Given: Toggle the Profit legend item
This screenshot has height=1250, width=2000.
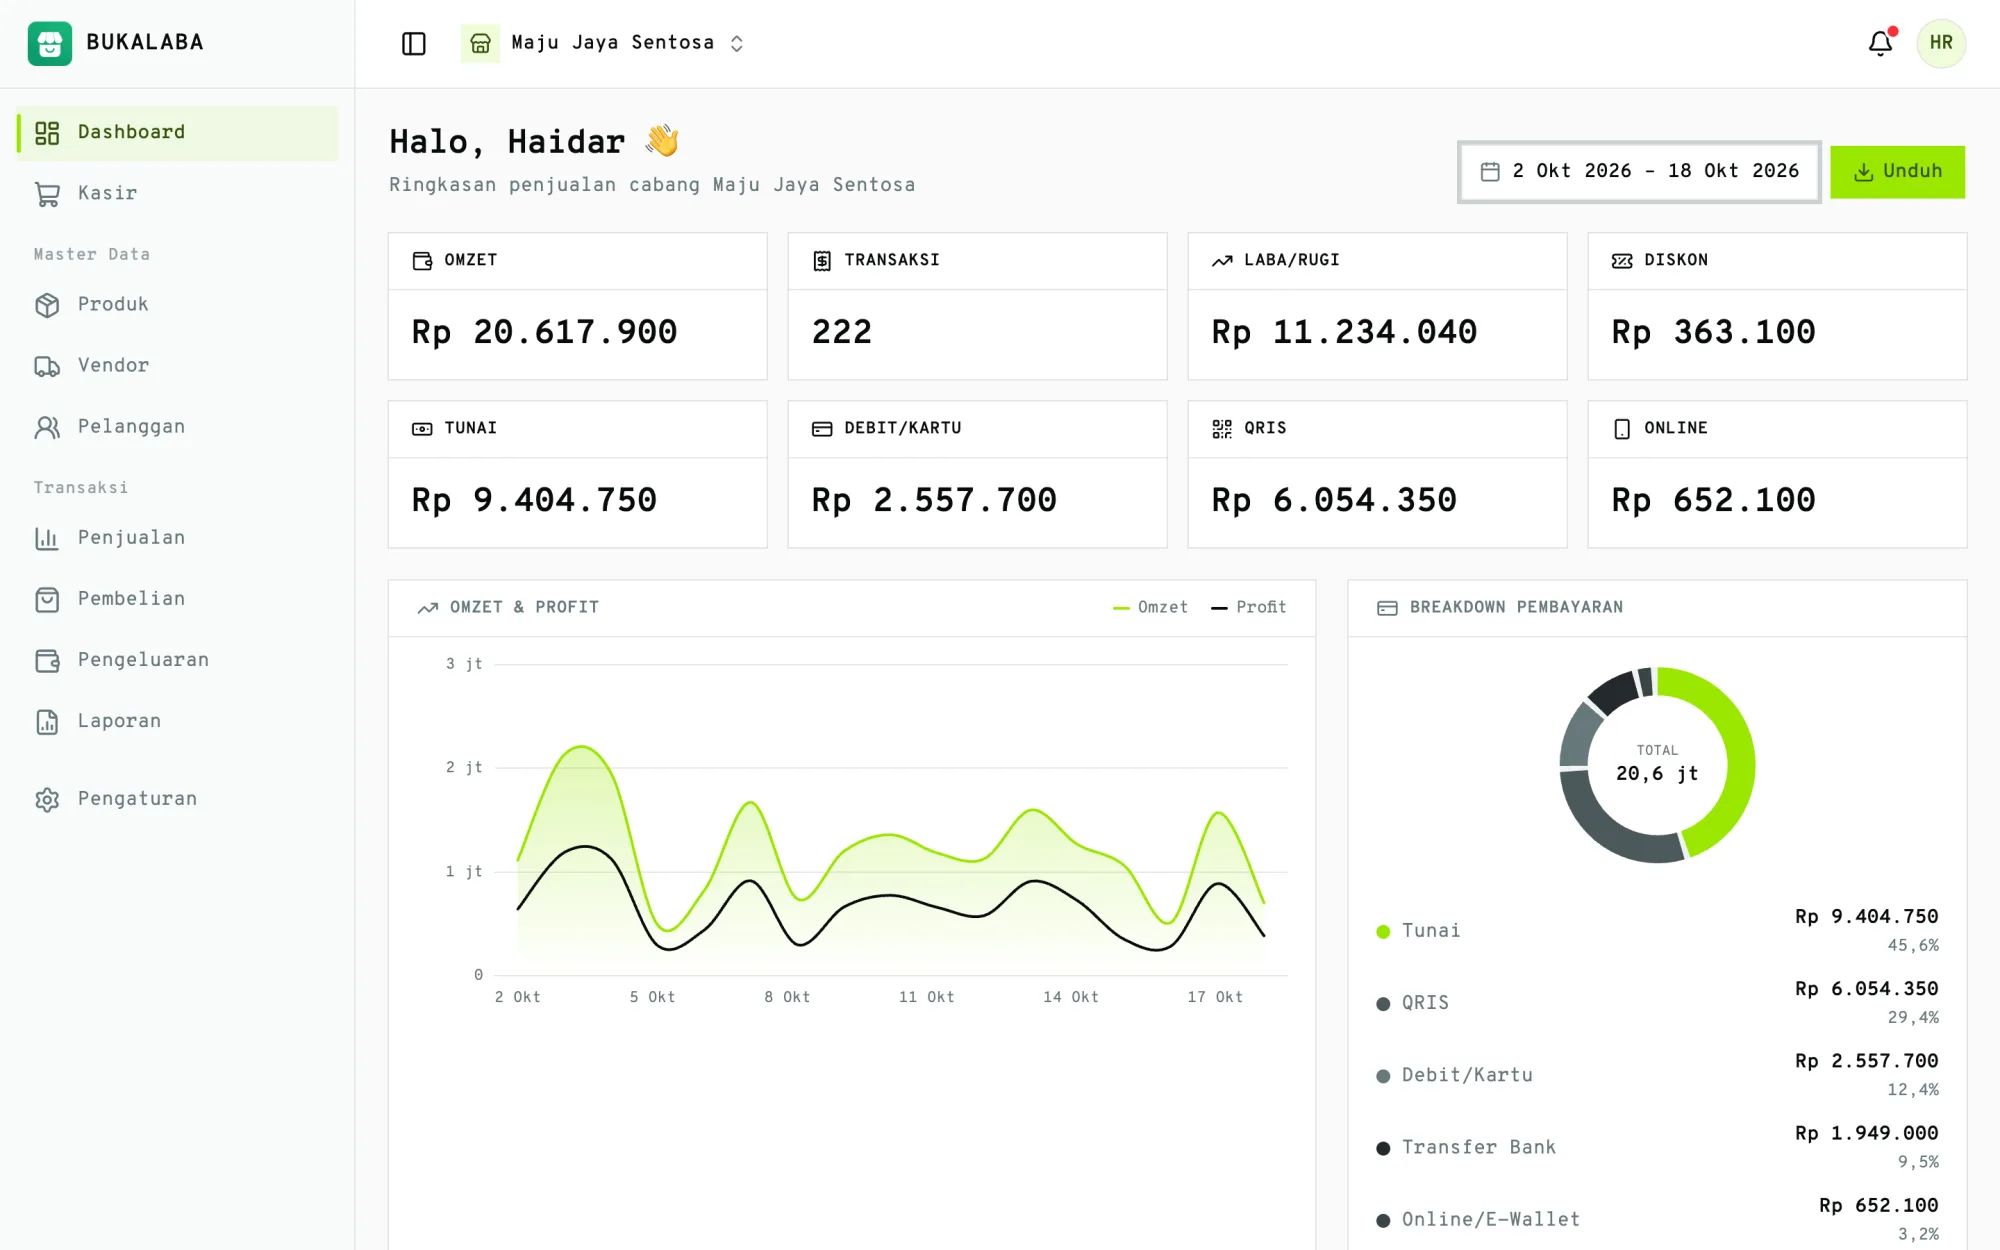Looking at the screenshot, I should [x=1248, y=608].
